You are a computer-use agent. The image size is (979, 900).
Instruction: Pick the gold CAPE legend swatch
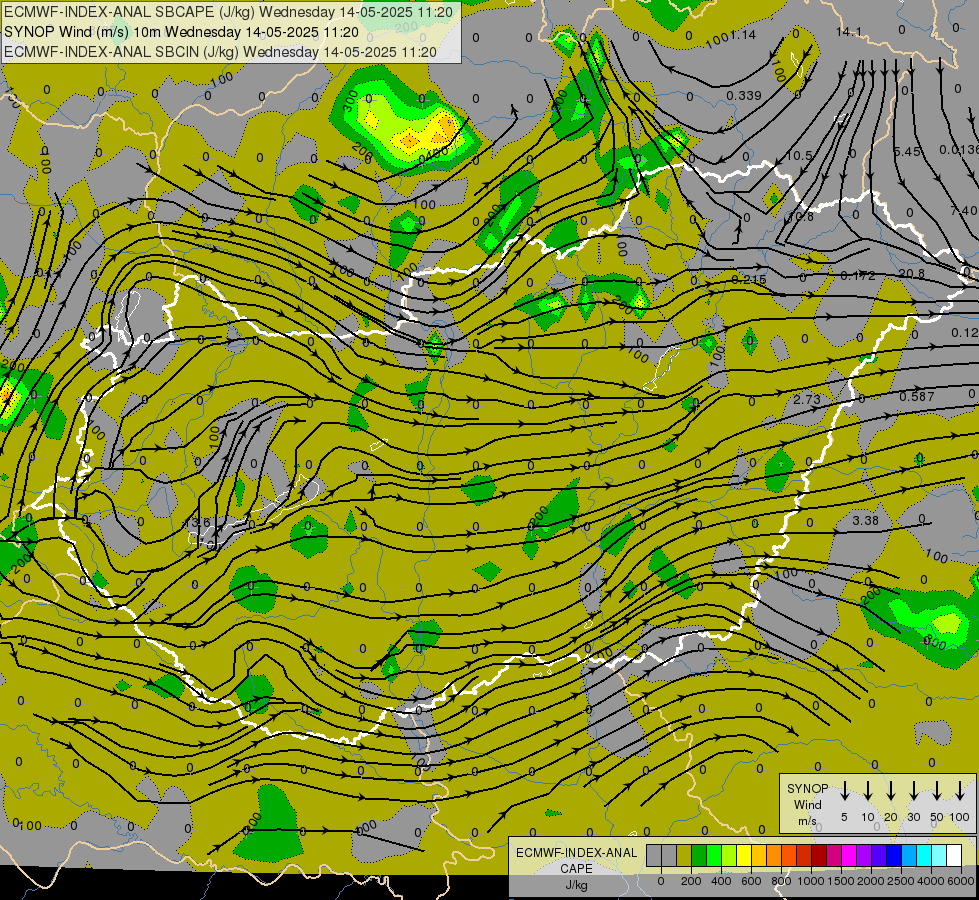coord(759,856)
